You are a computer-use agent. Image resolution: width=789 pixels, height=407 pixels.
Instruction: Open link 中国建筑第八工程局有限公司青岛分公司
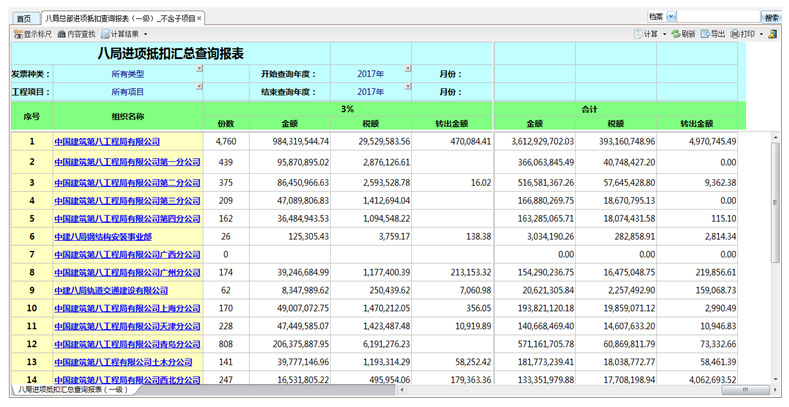pos(127,344)
